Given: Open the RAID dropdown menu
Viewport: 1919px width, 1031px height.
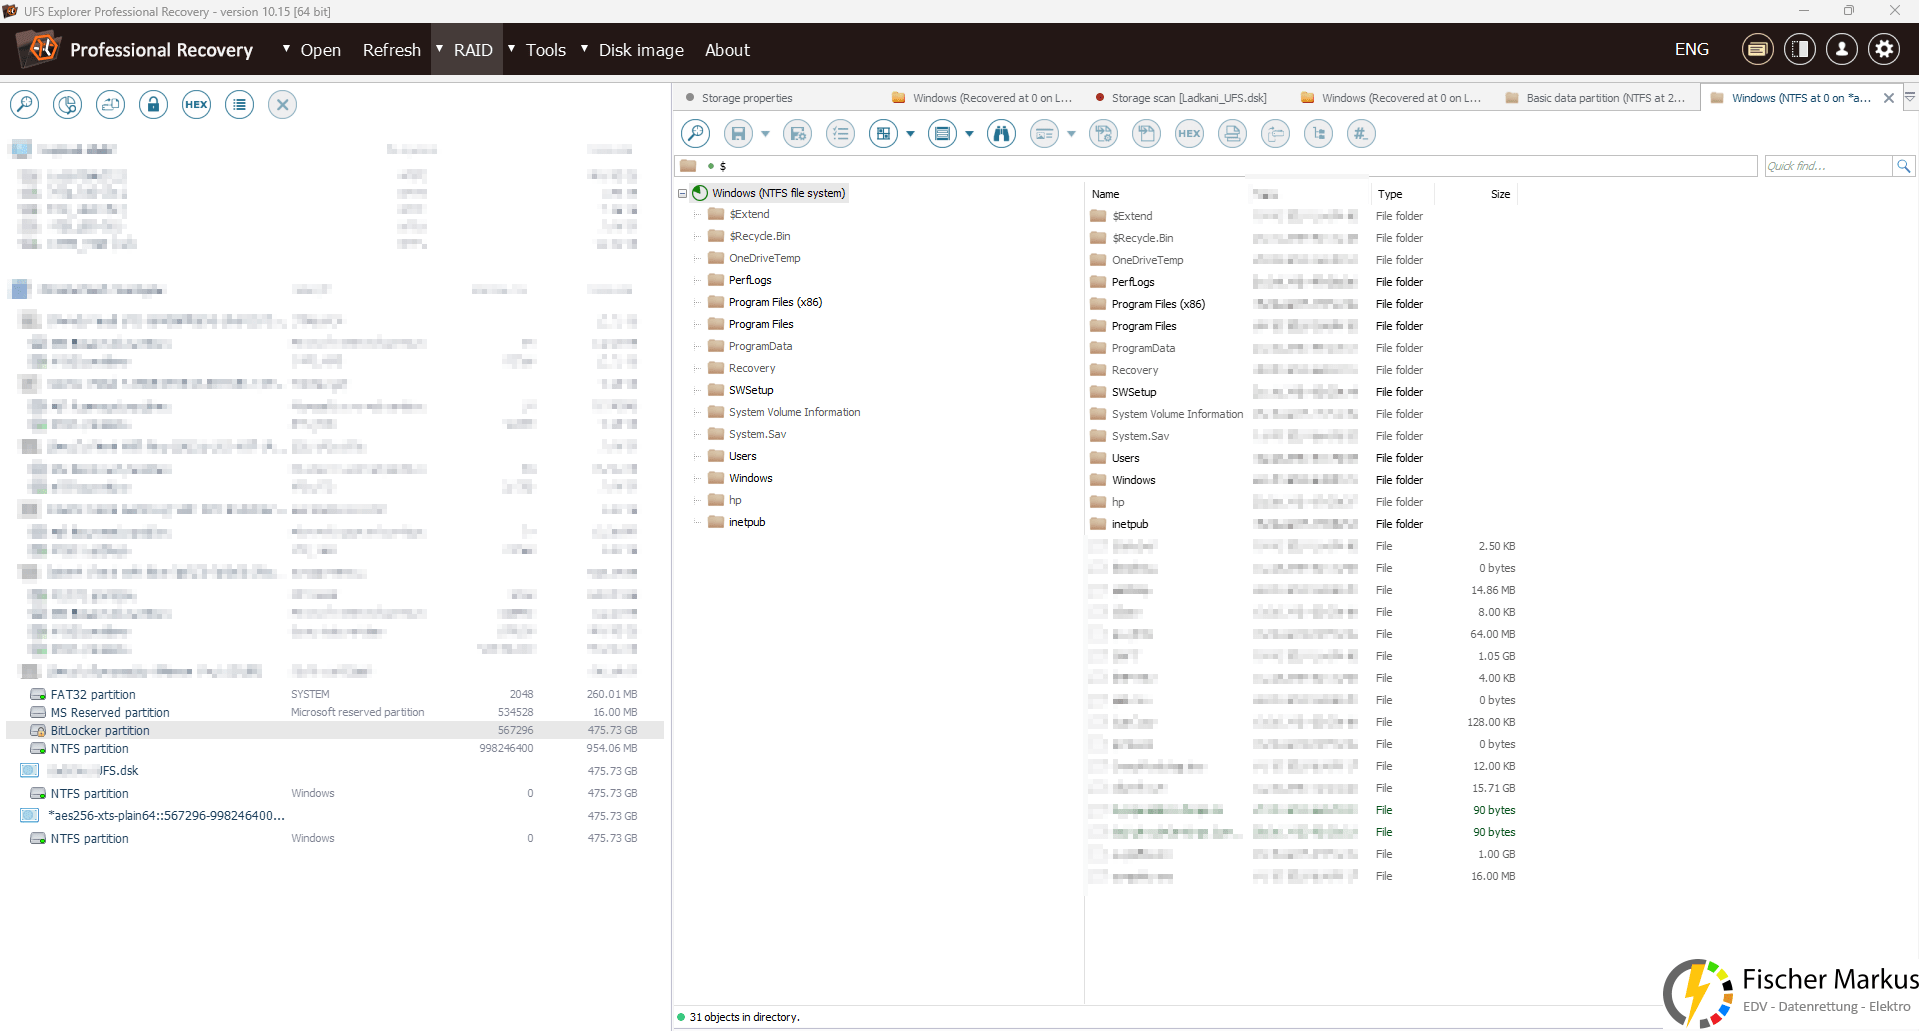Looking at the screenshot, I should (472, 50).
